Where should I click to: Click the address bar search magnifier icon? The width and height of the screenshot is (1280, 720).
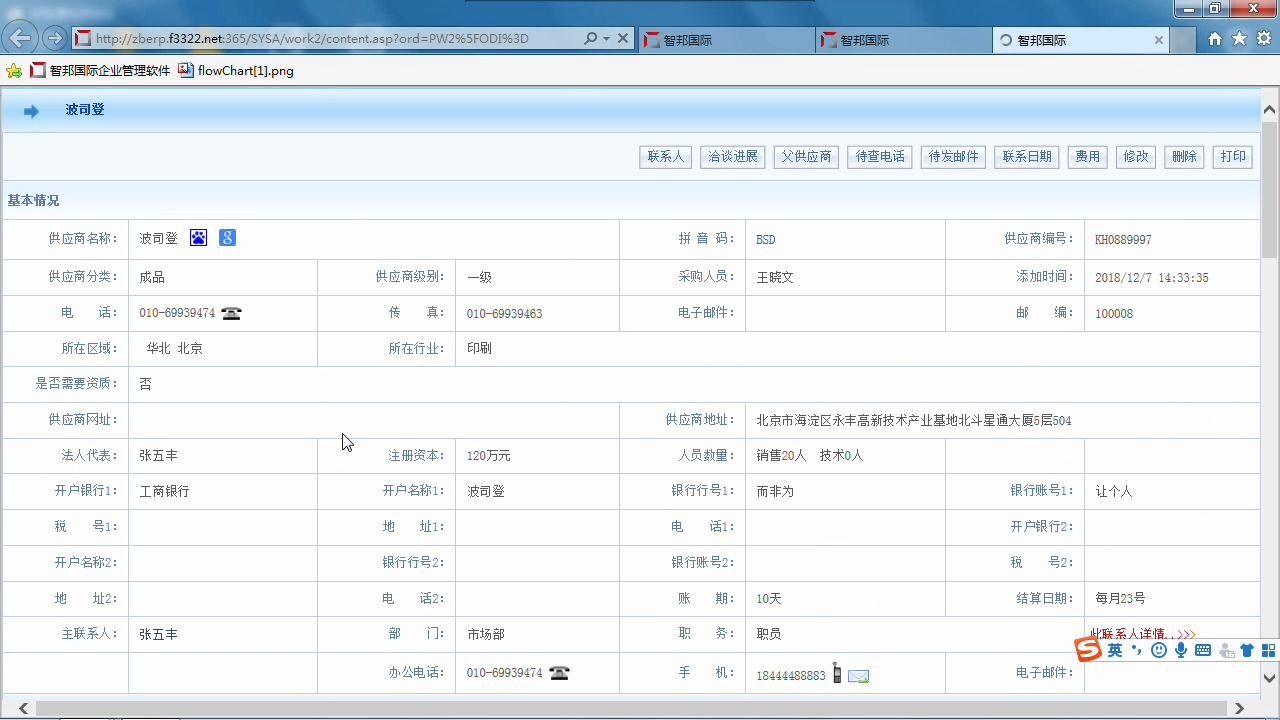click(590, 39)
